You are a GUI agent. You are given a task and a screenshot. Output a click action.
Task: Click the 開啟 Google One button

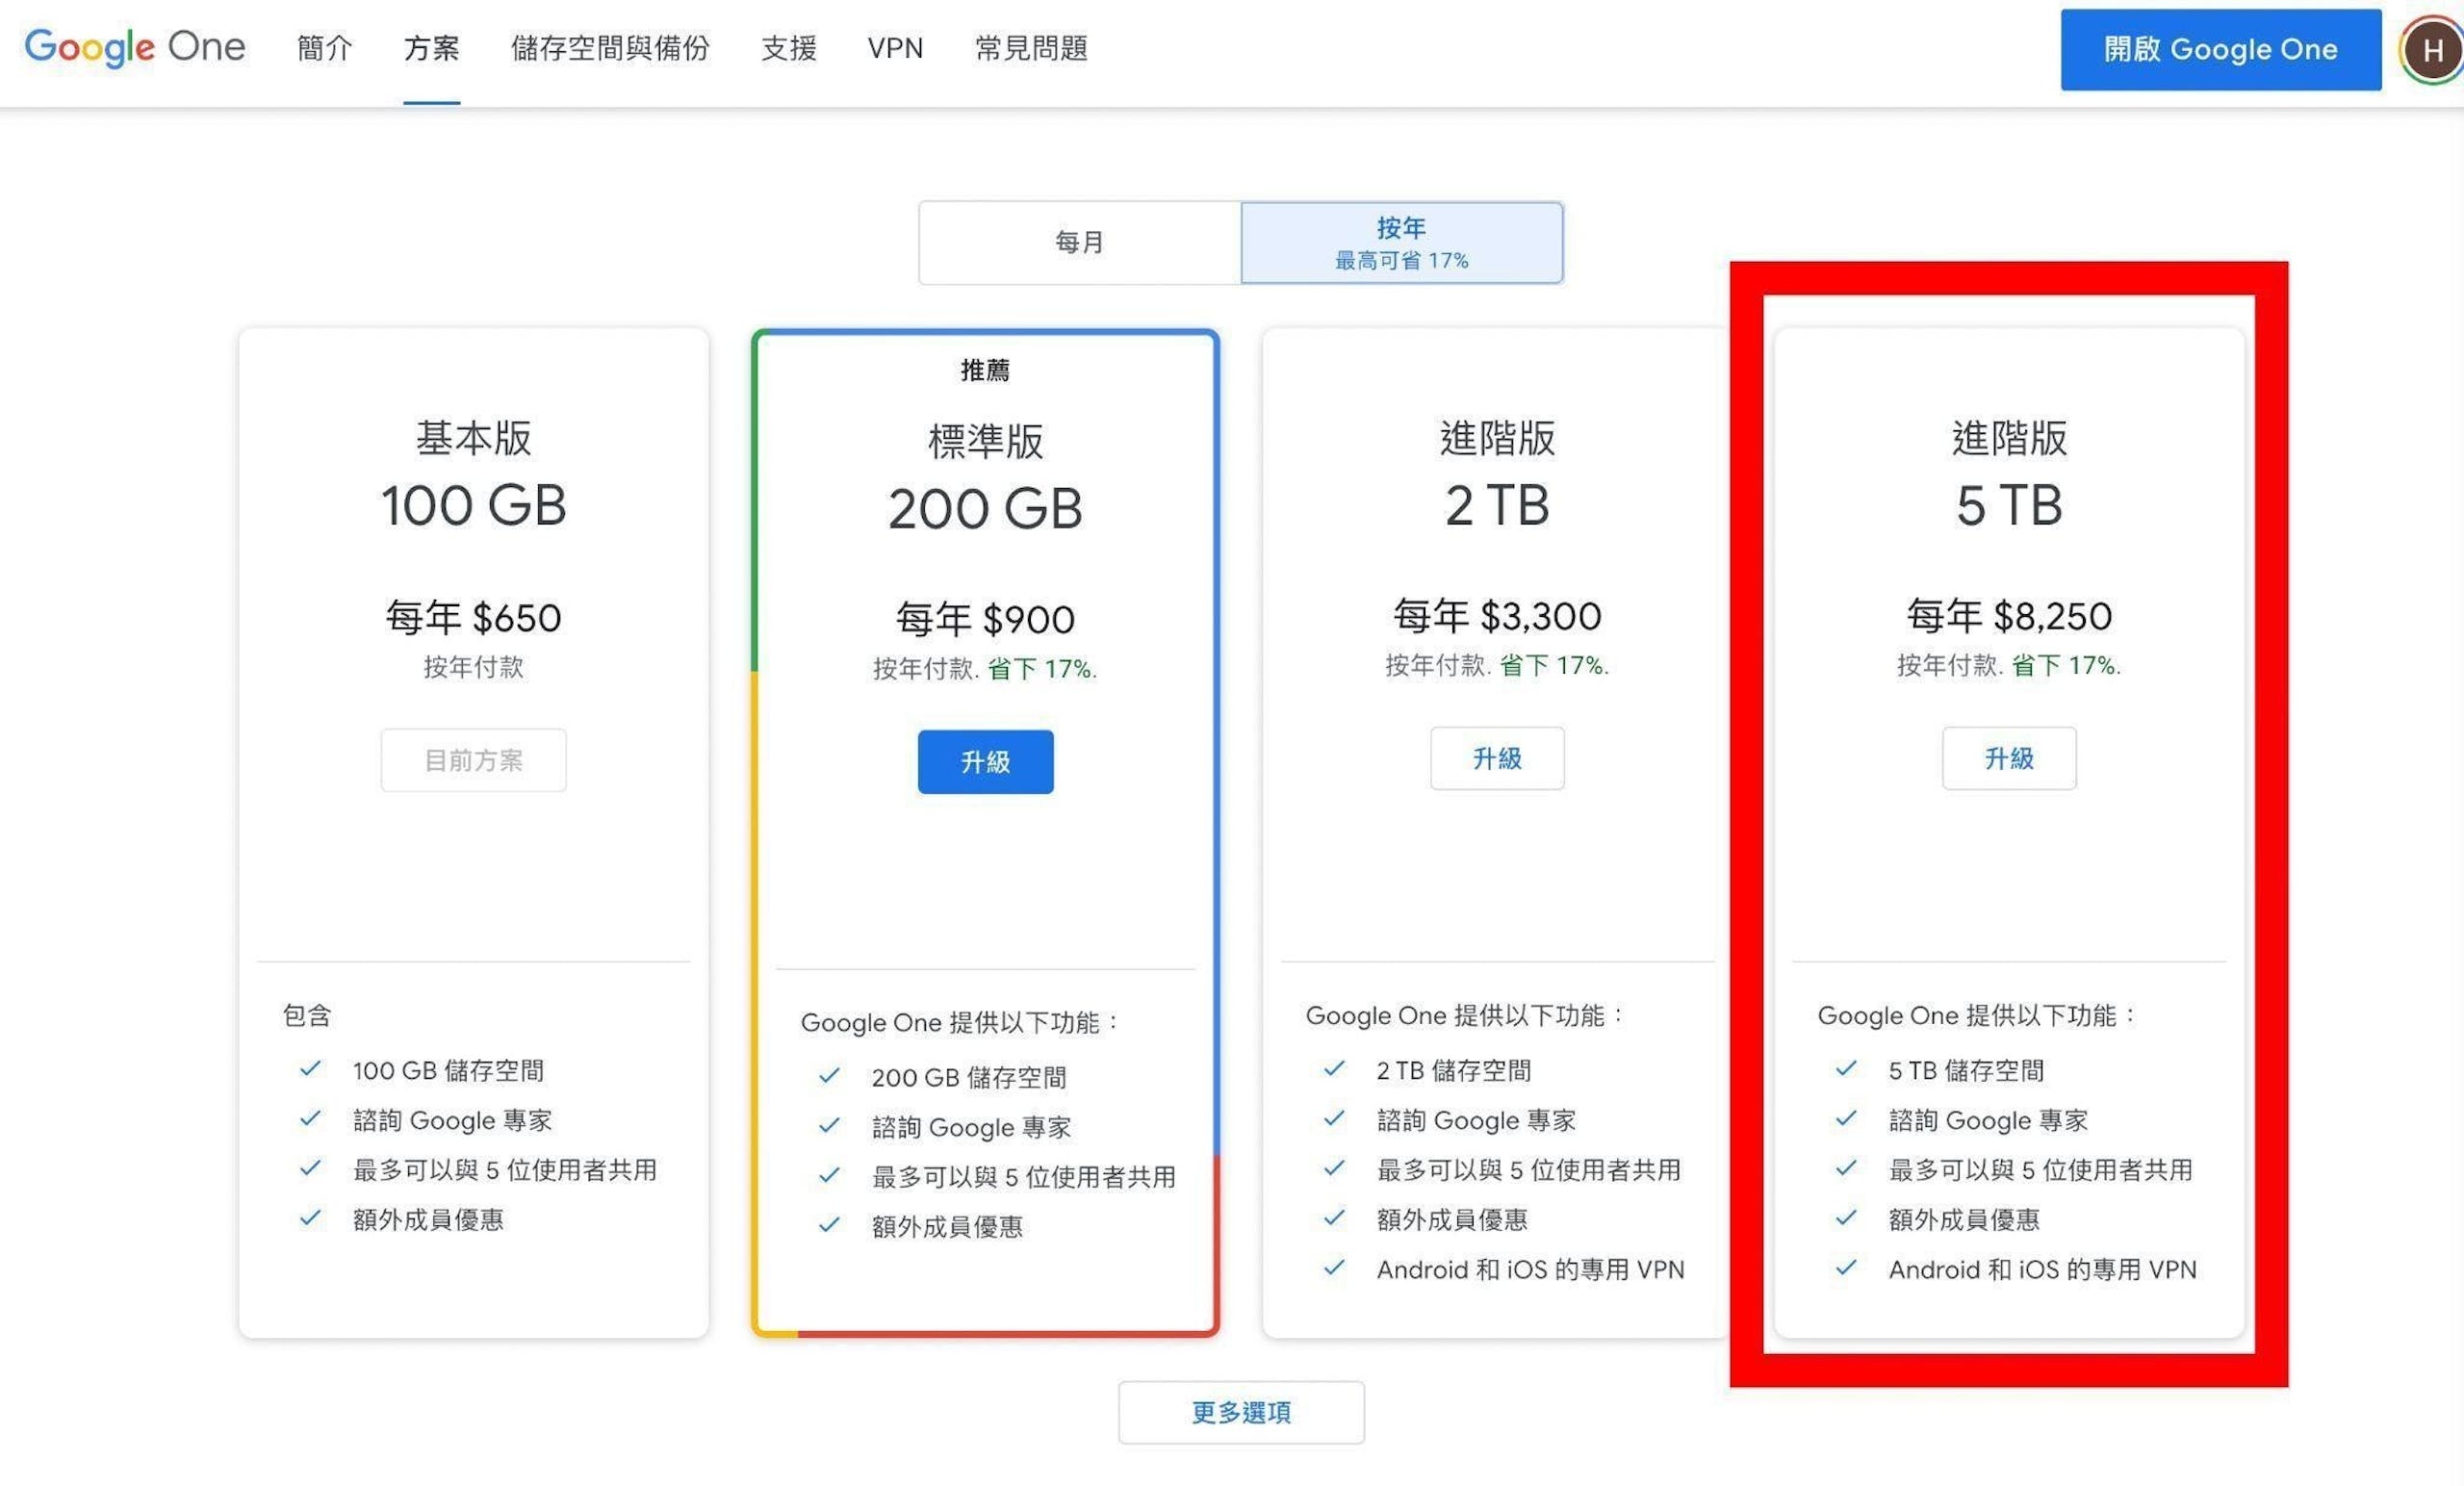pyautogui.click(x=2221, y=50)
